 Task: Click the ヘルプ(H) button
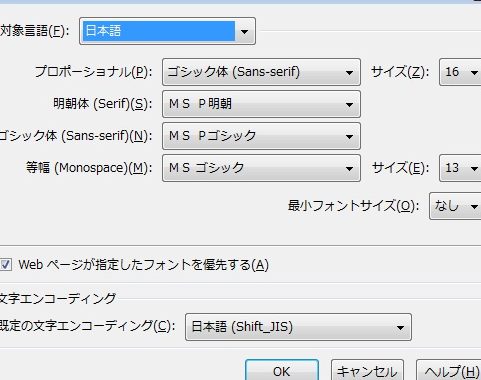click(449, 371)
